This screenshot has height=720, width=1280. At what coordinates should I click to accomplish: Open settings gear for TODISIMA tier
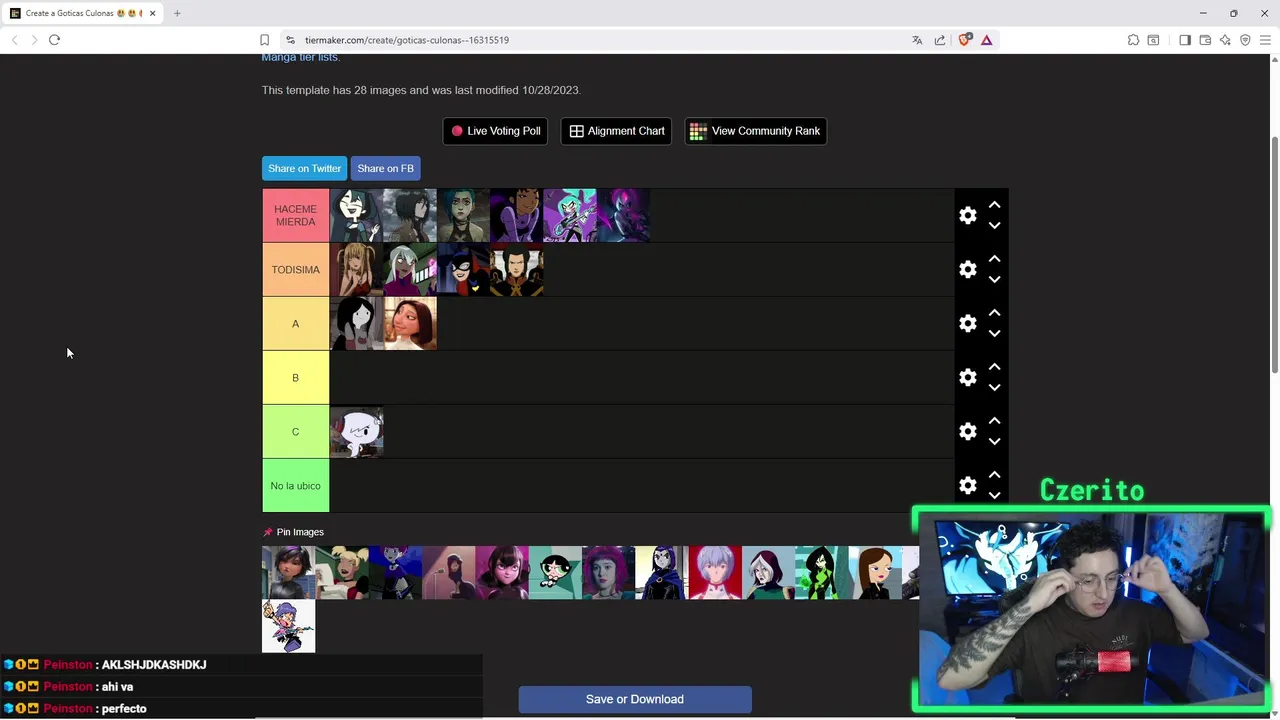(967, 269)
